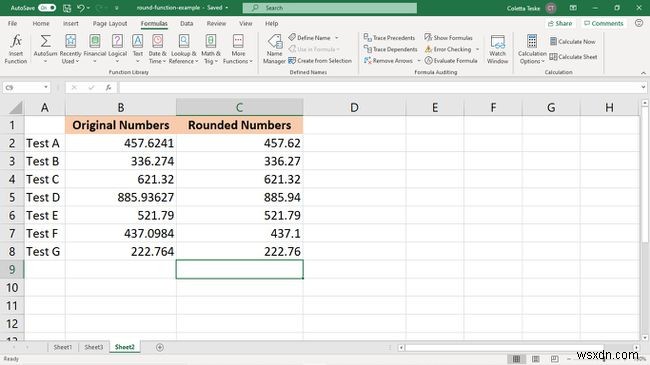Switch to Sheet1 tab
Image resolution: width=650 pixels, height=365 pixels.
pos(63,347)
